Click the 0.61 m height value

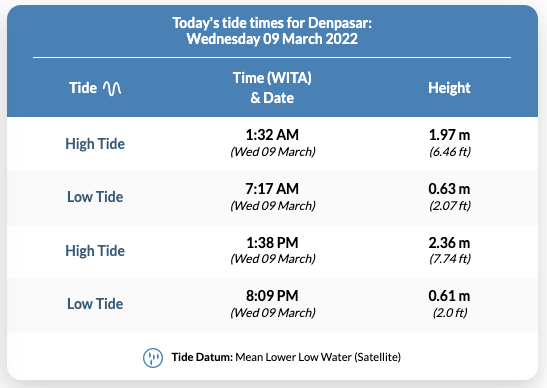(449, 296)
